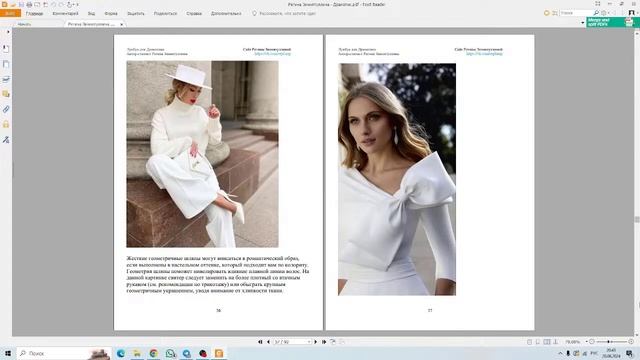The image size is (640, 360).
Task: Open the user account icon dropdown
Action: tap(632, 13)
